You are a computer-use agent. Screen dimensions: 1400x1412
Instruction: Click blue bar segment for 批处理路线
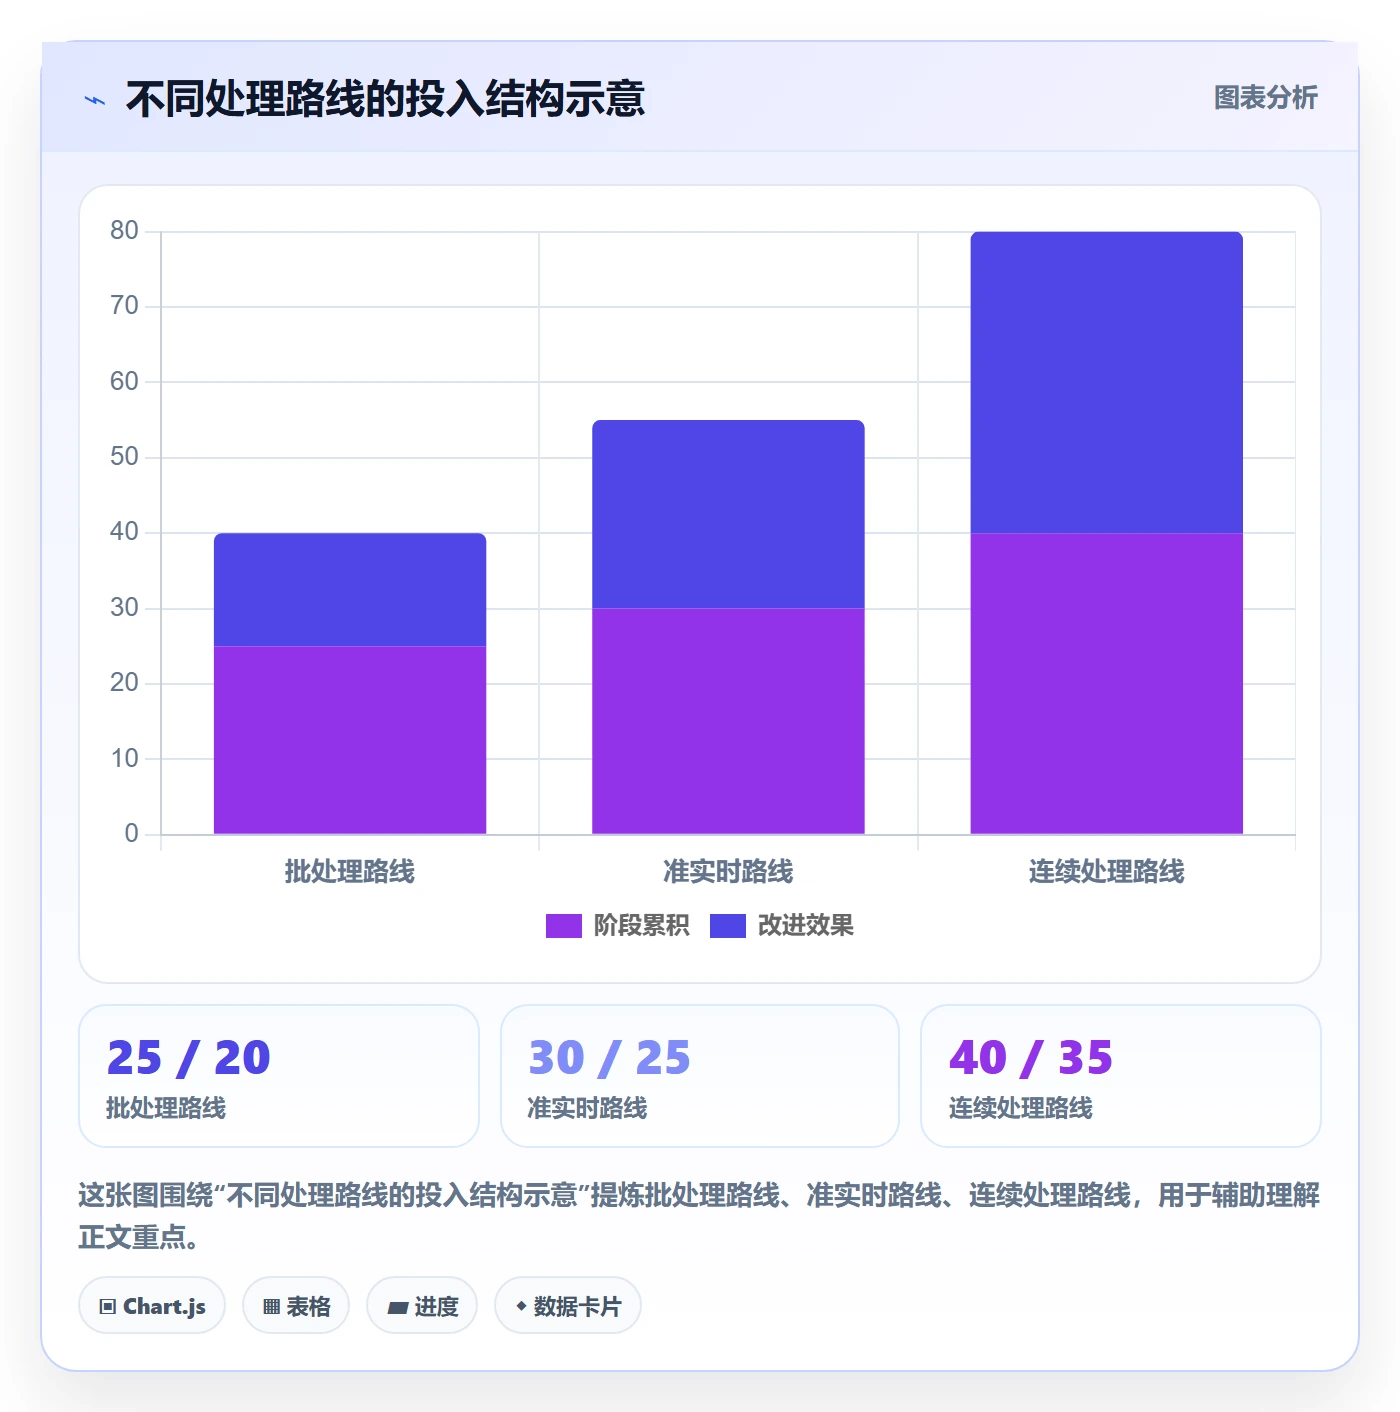pos(350,590)
